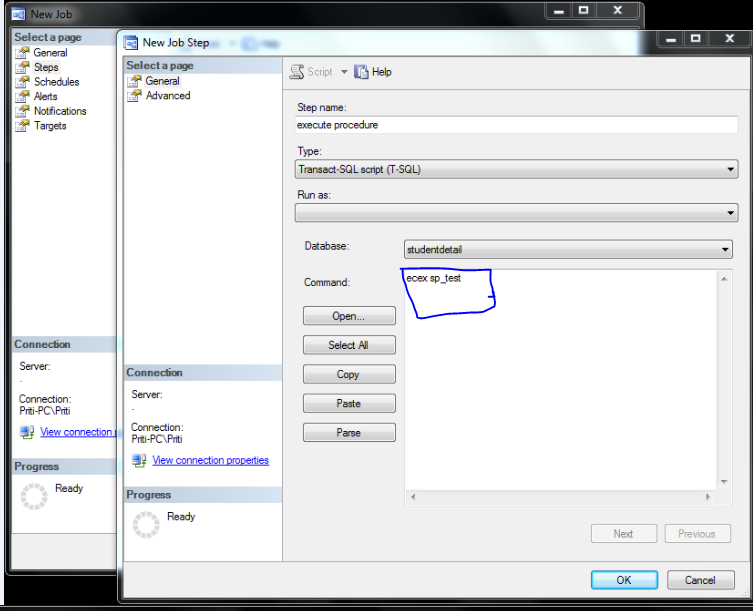Click Command box scroll up arrow
This screenshot has height=611, width=753.
[724, 279]
